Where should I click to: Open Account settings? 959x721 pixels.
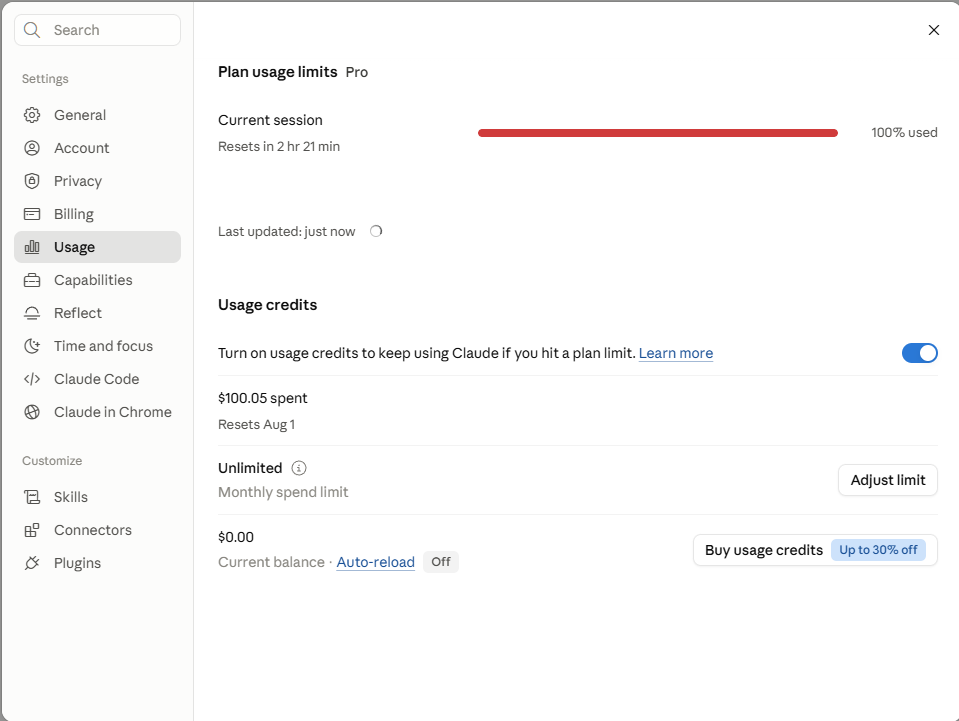97,148
